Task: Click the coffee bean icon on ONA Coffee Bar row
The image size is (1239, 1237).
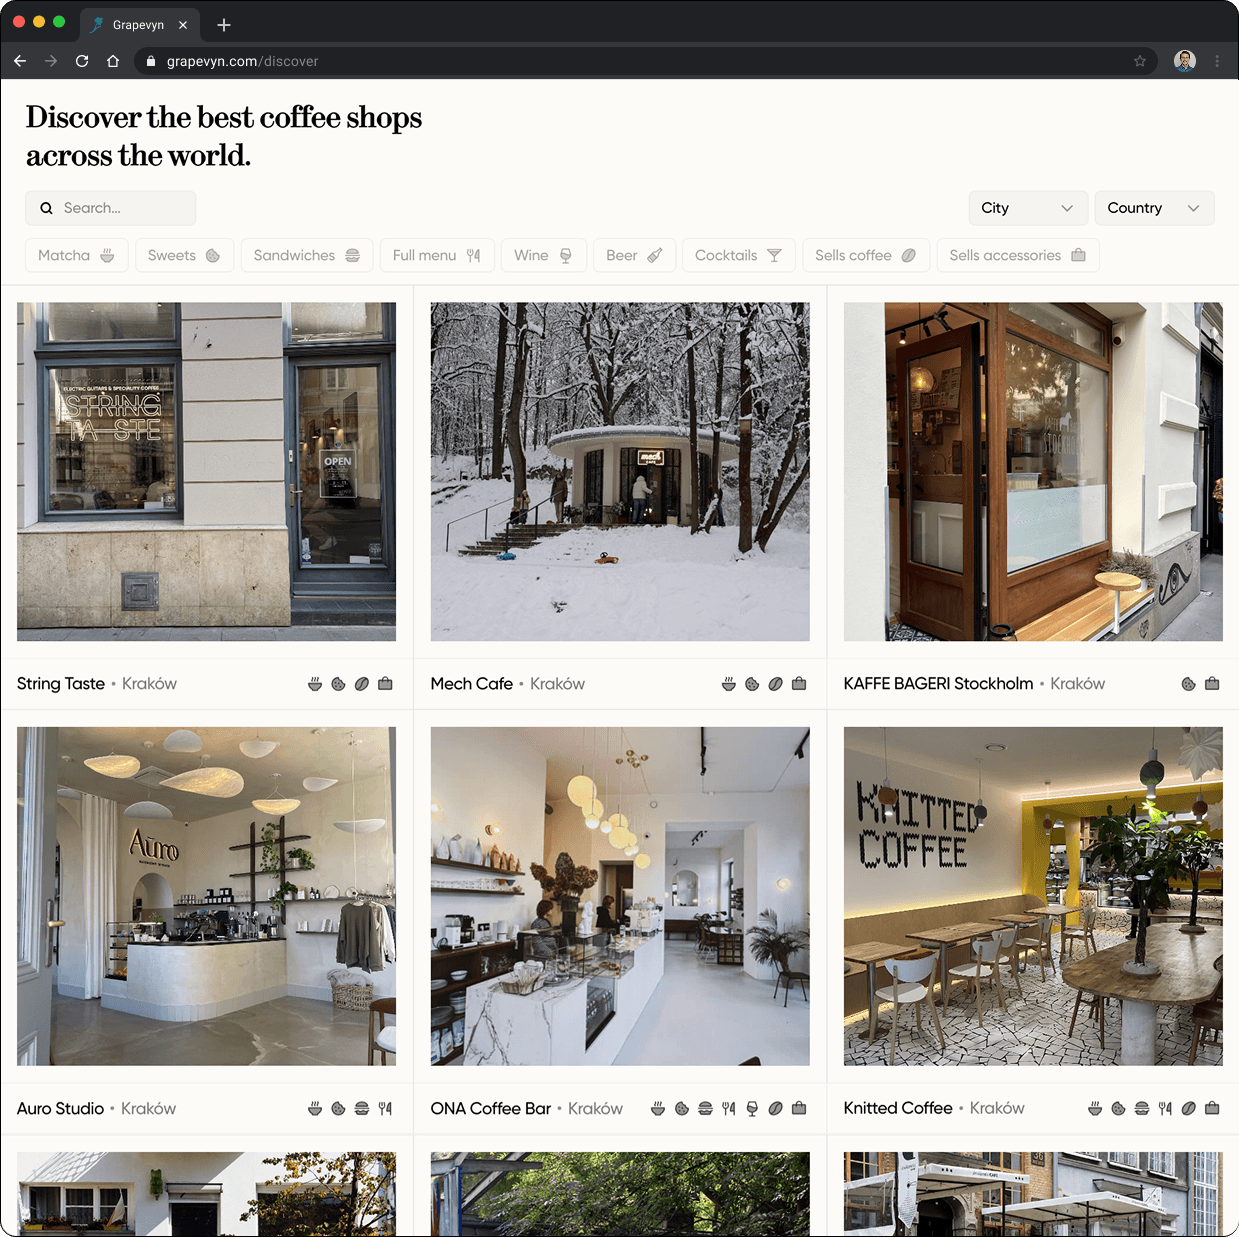Action: pyautogui.click(x=775, y=1108)
